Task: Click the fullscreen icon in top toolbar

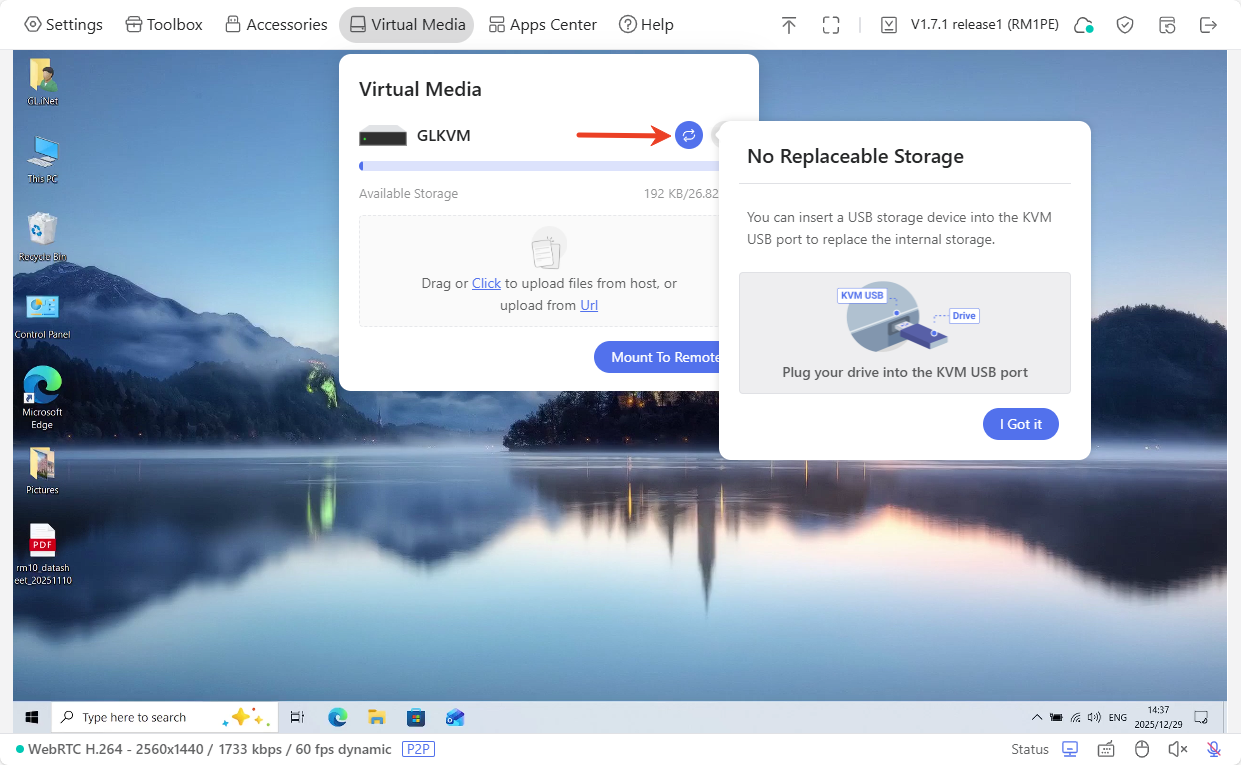Action: 831,24
